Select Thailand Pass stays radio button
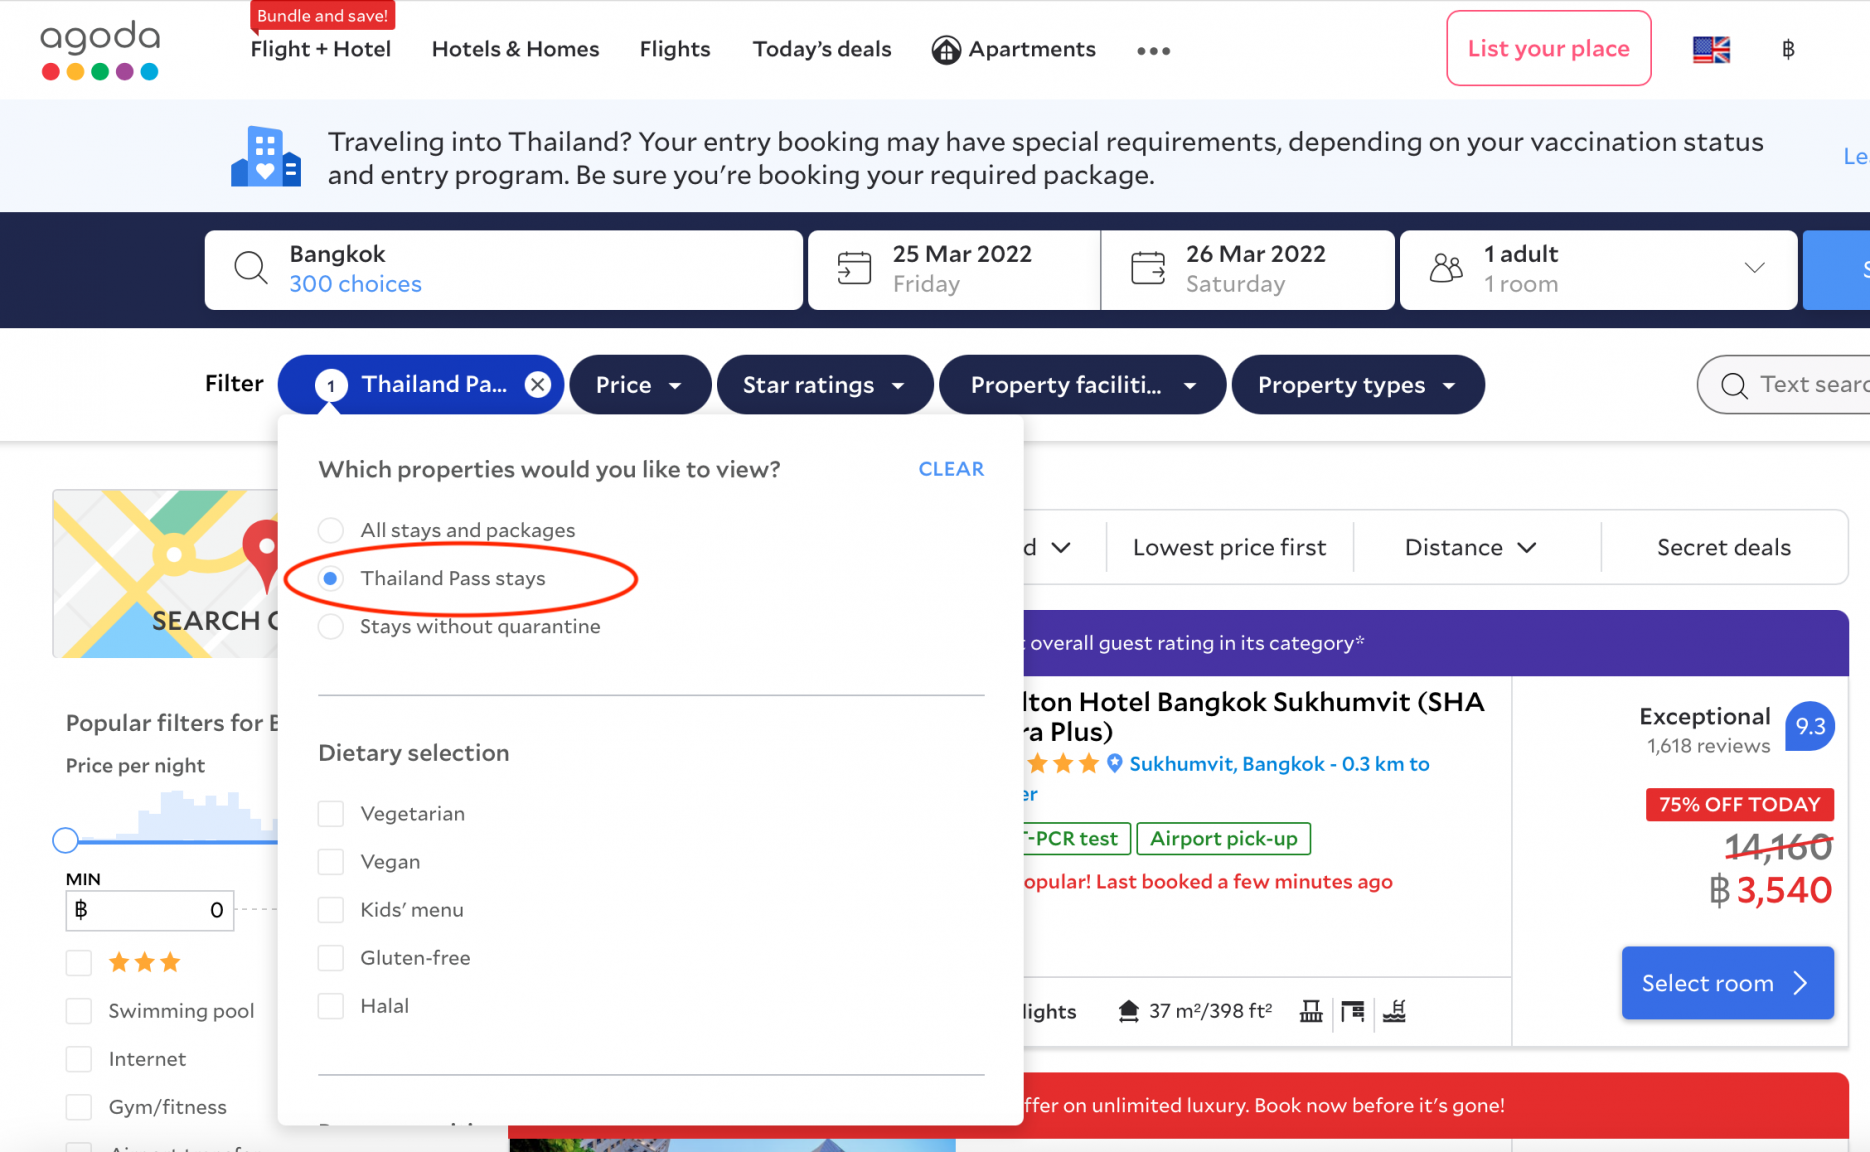The height and width of the screenshot is (1152, 1870). pyautogui.click(x=330, y=578)
